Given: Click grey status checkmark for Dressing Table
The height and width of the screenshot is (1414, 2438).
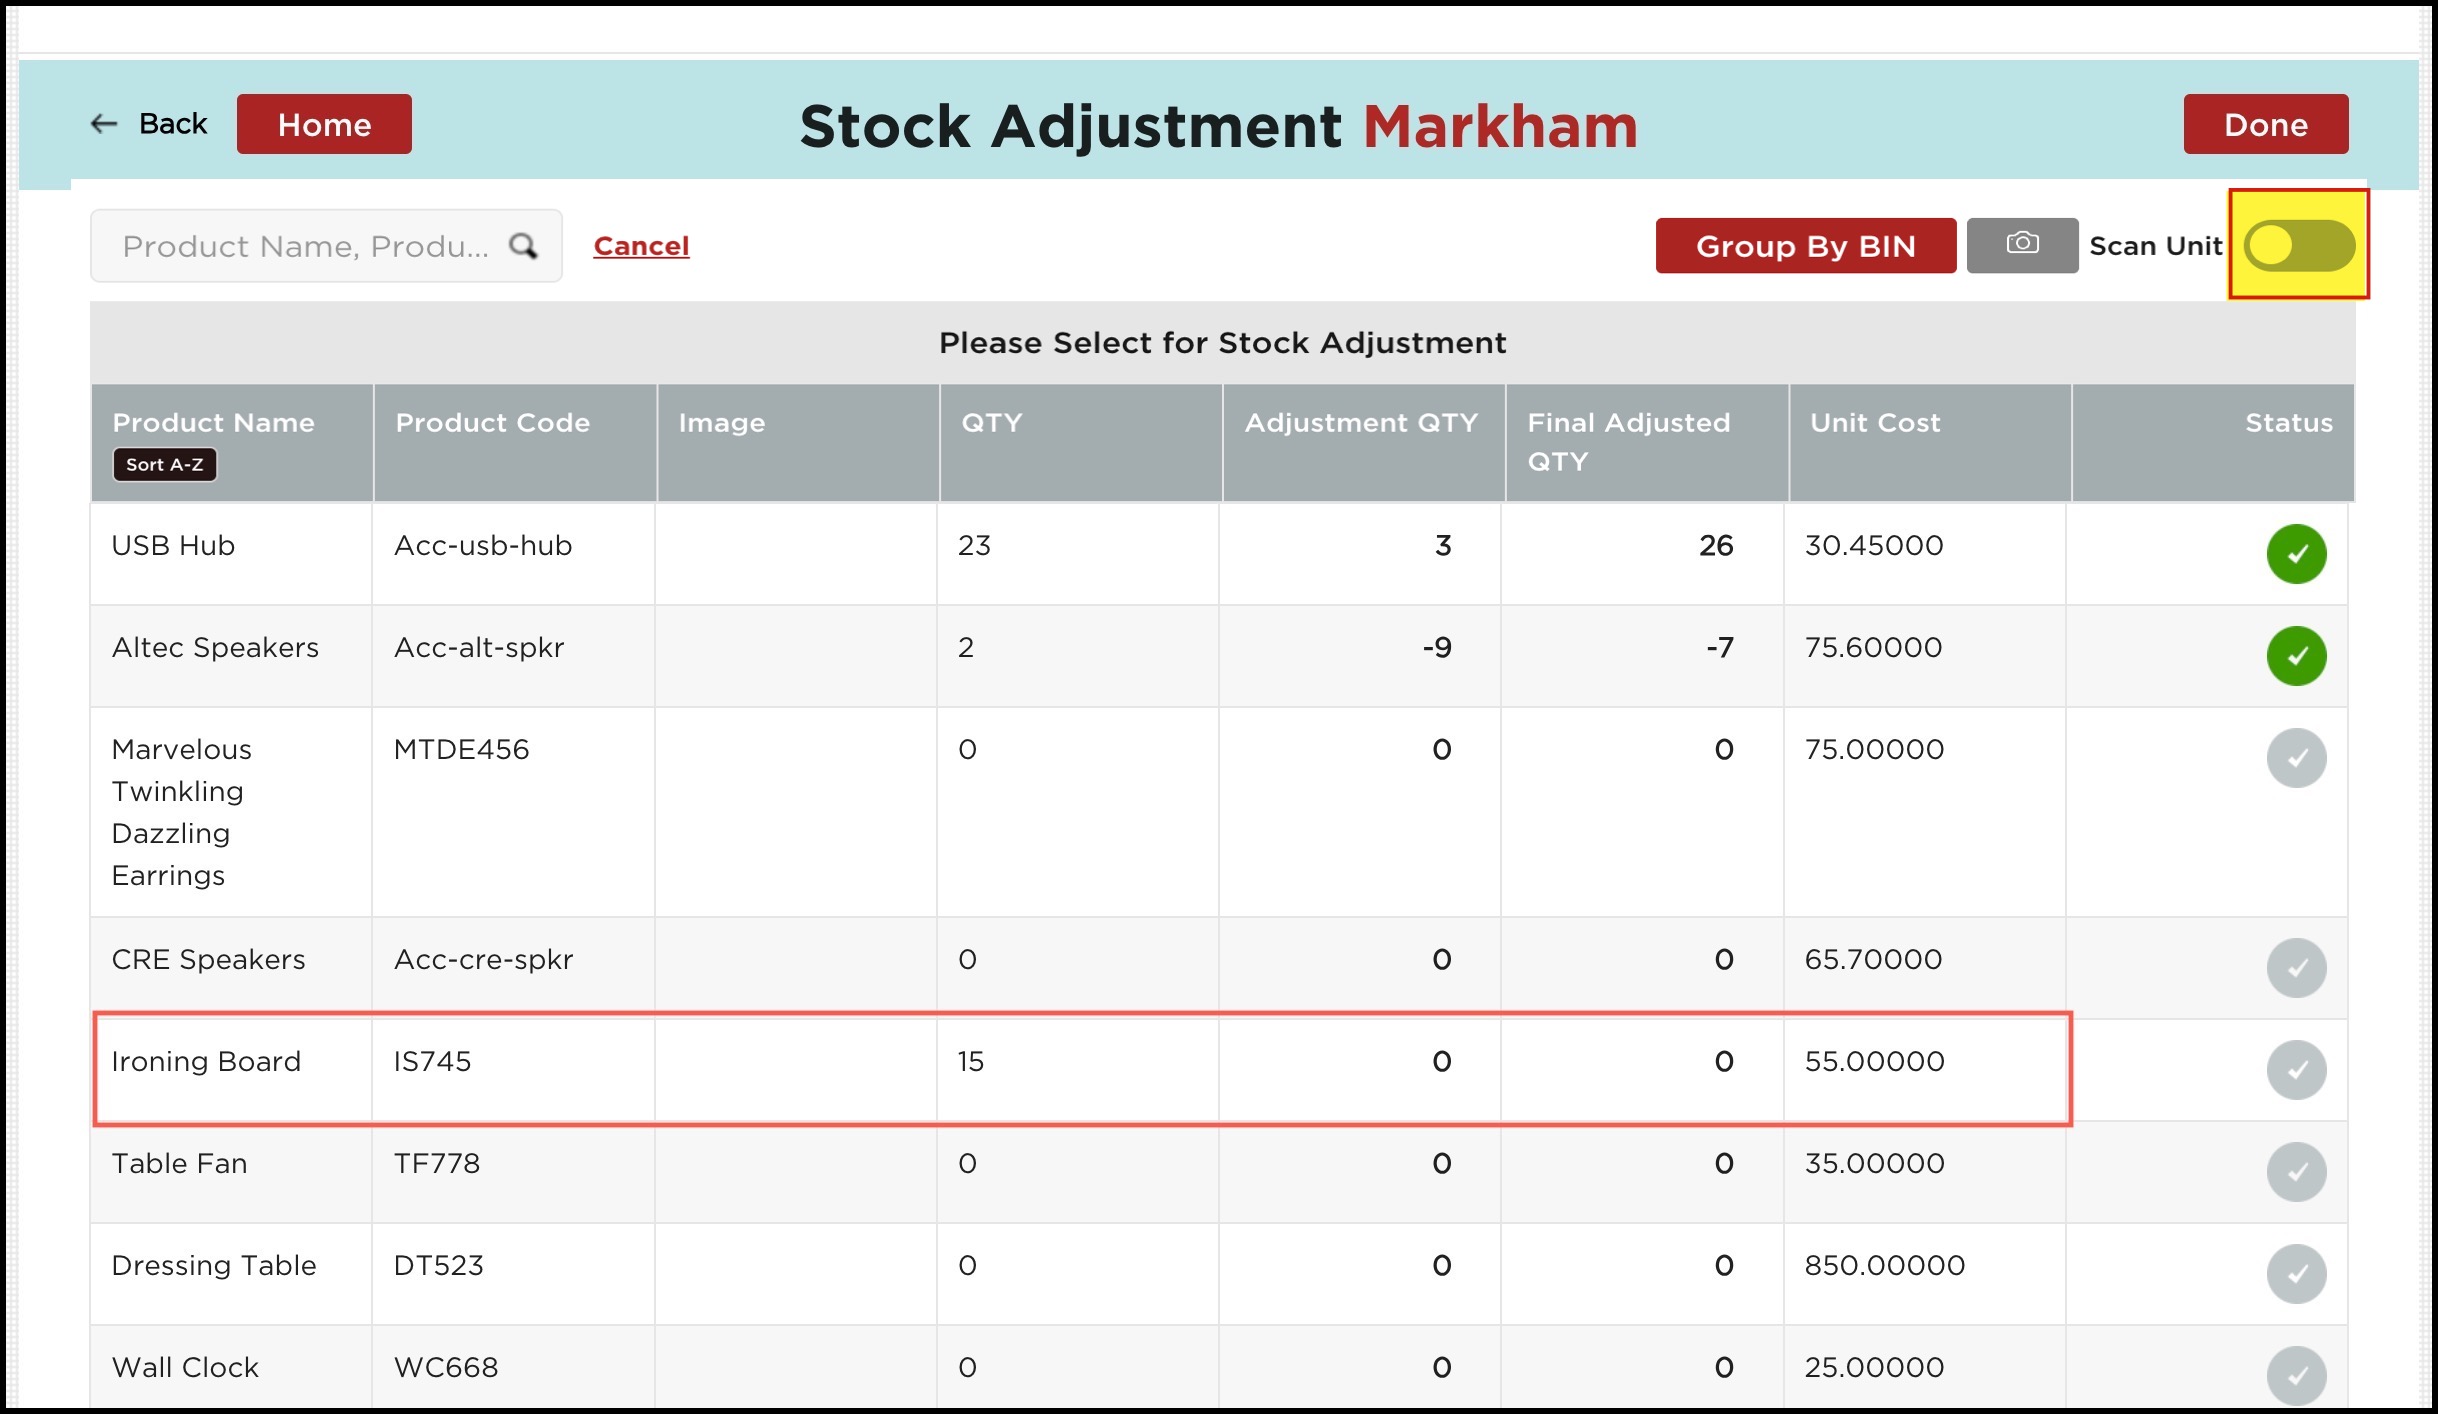Looking at the screenshot, I should click(2295, 1273).
